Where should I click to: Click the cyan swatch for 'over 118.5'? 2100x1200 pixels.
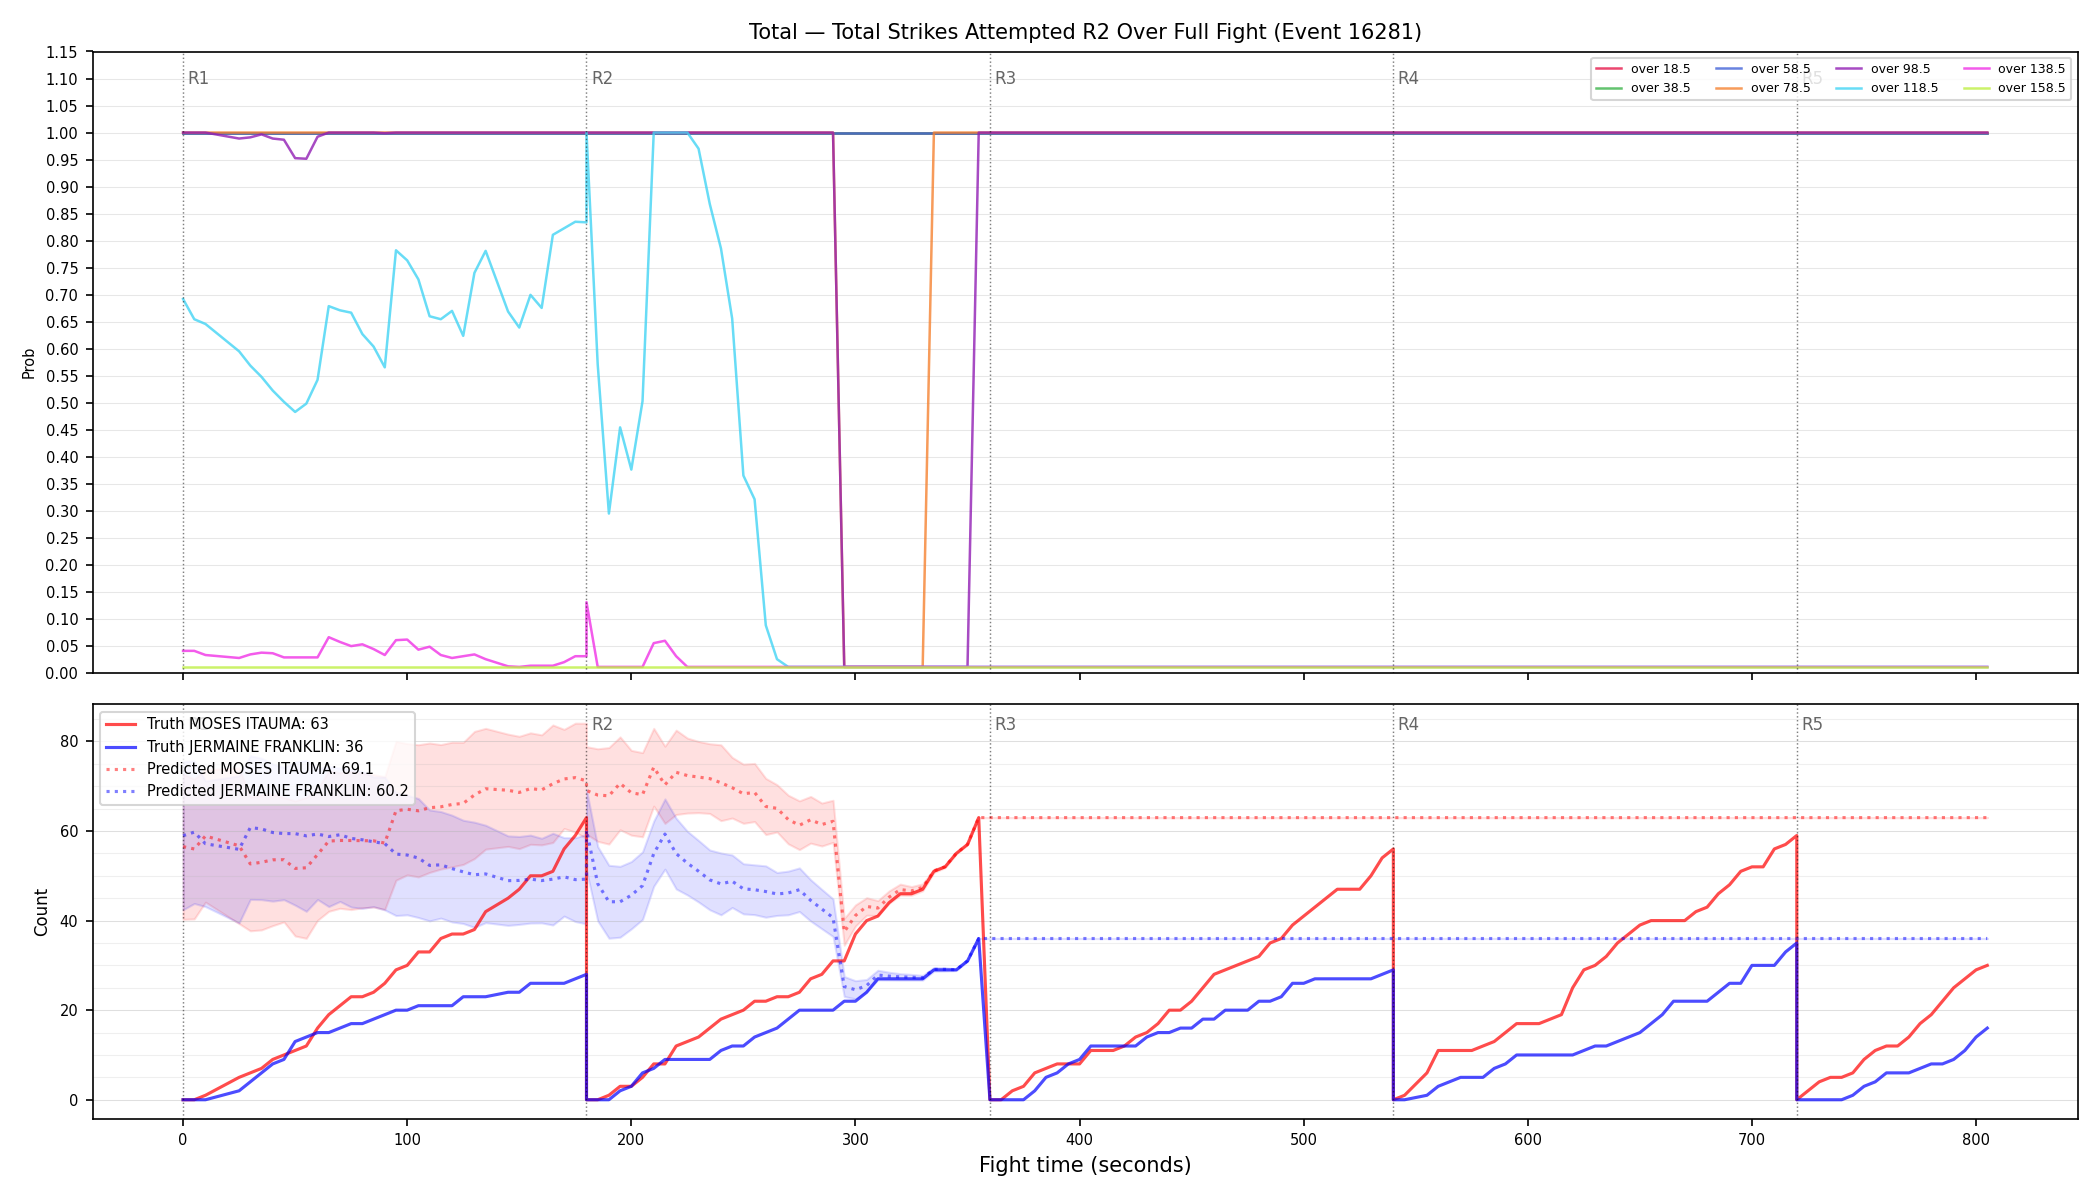tap(1849, 88)
